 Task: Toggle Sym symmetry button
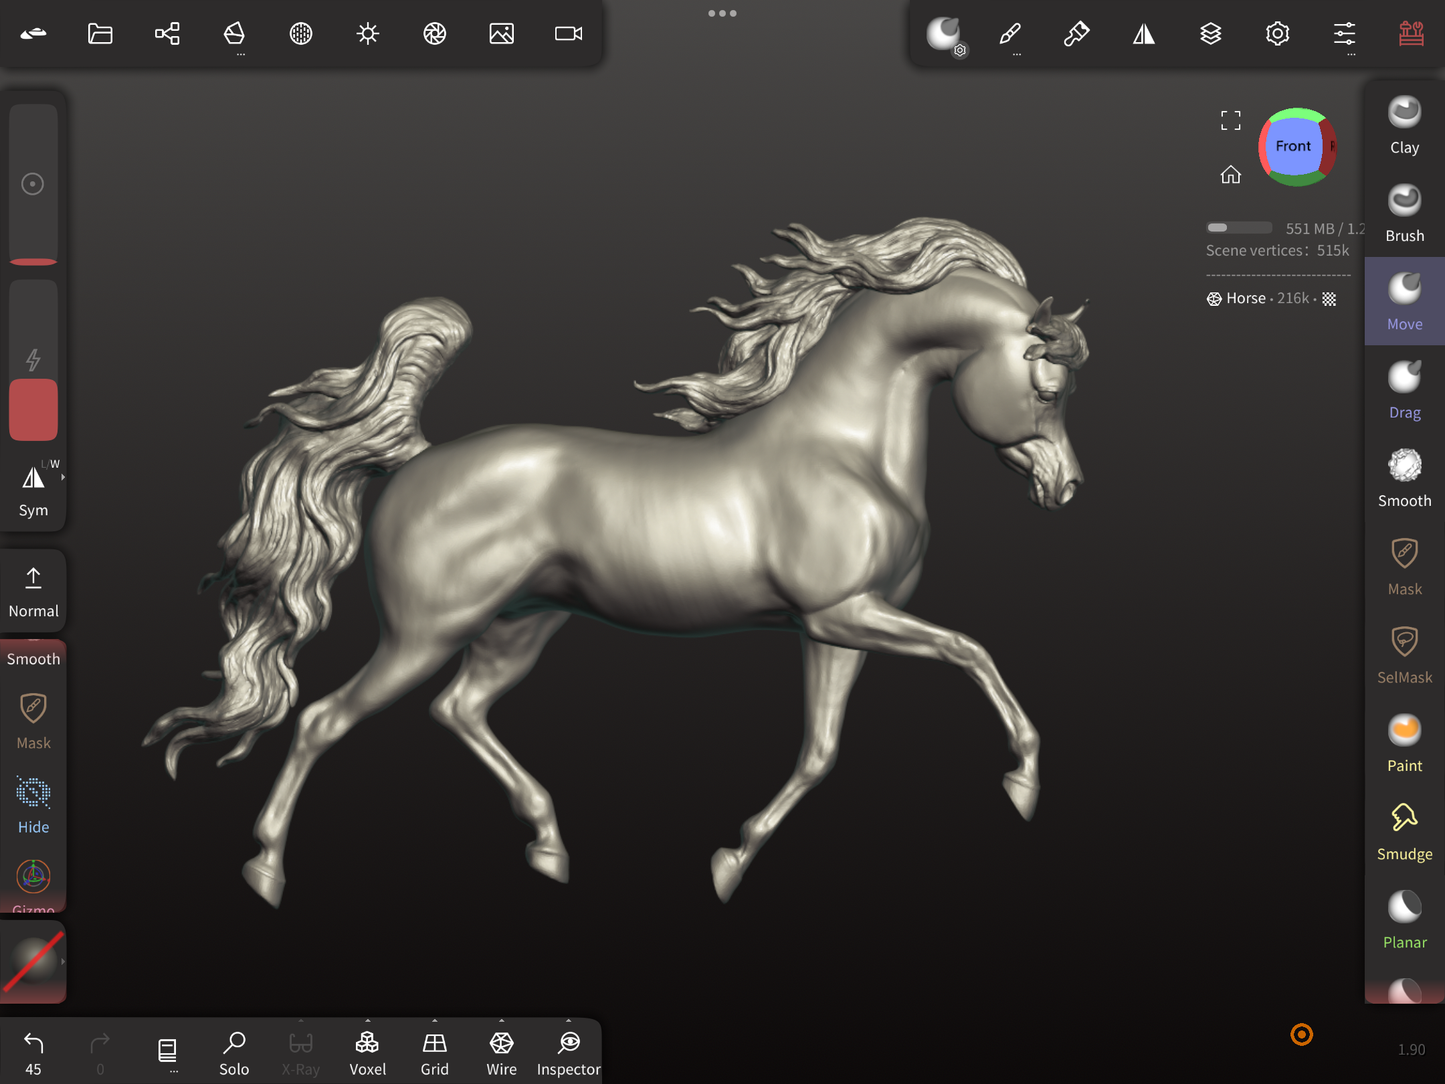pyautogui.click(x=33, y=489)
